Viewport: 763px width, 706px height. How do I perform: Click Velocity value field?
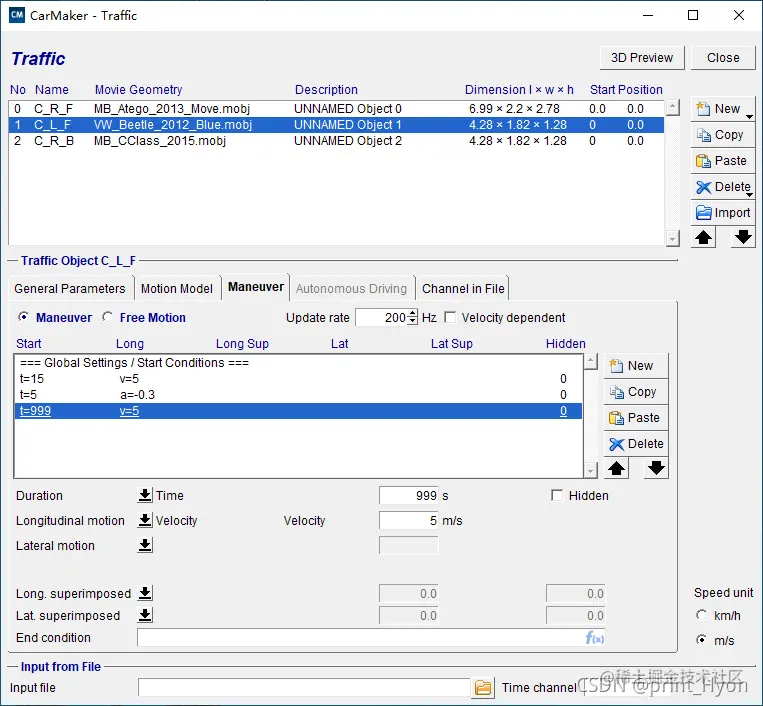coord(409,521)
